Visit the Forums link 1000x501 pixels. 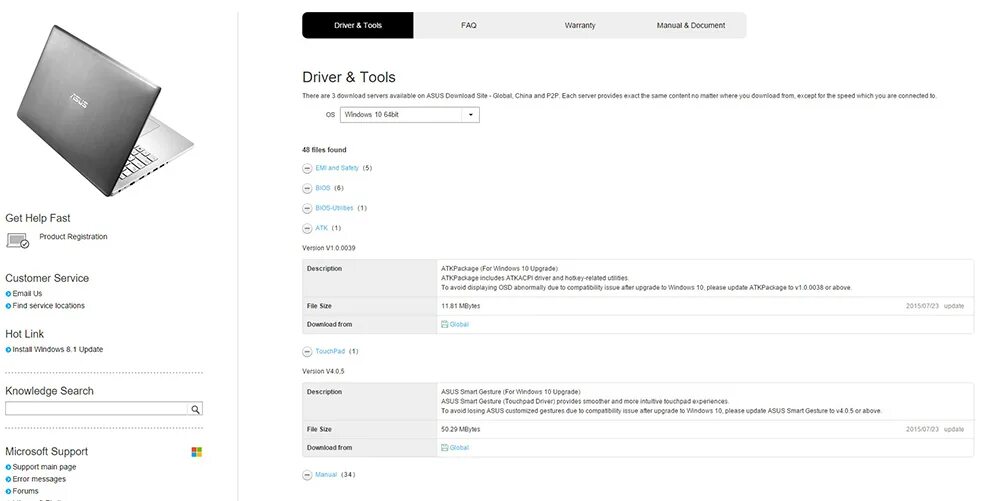point(26,491)
